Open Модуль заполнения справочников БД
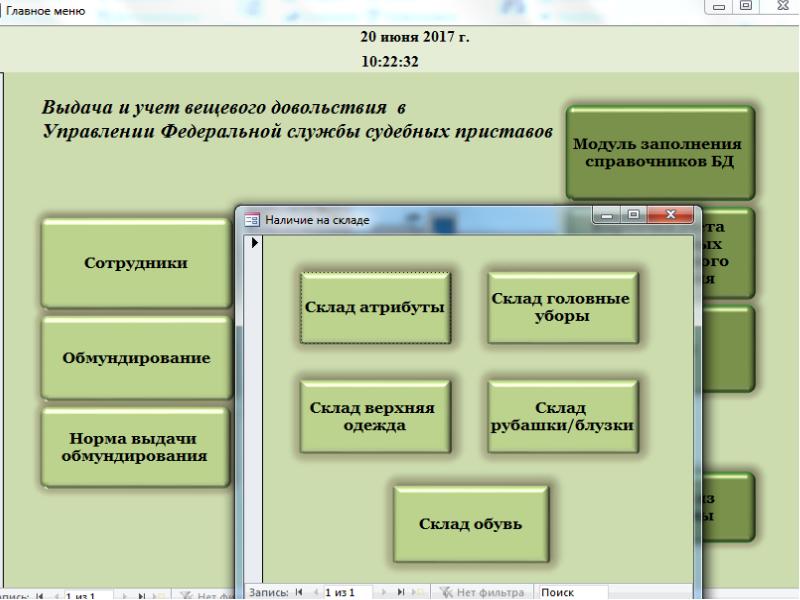The height and width of the screenshot is (600, 800). 660,152
